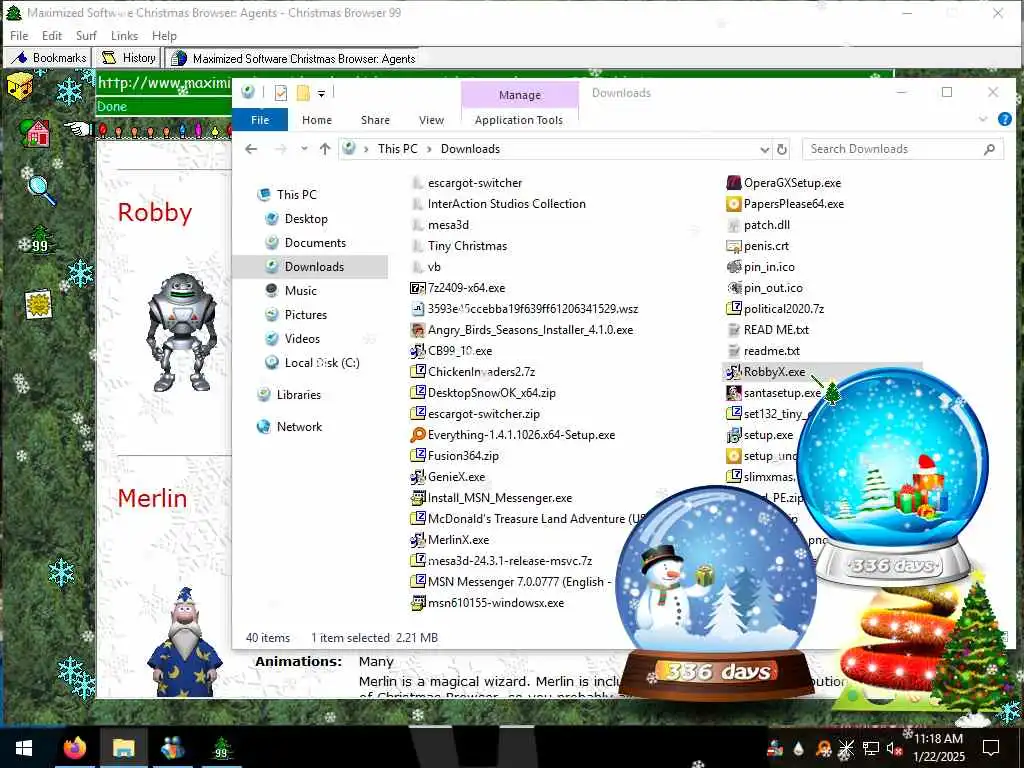The width and height of the screenshot is (1024, 768).
Task: Click the network tray icon
Action: 870,748
